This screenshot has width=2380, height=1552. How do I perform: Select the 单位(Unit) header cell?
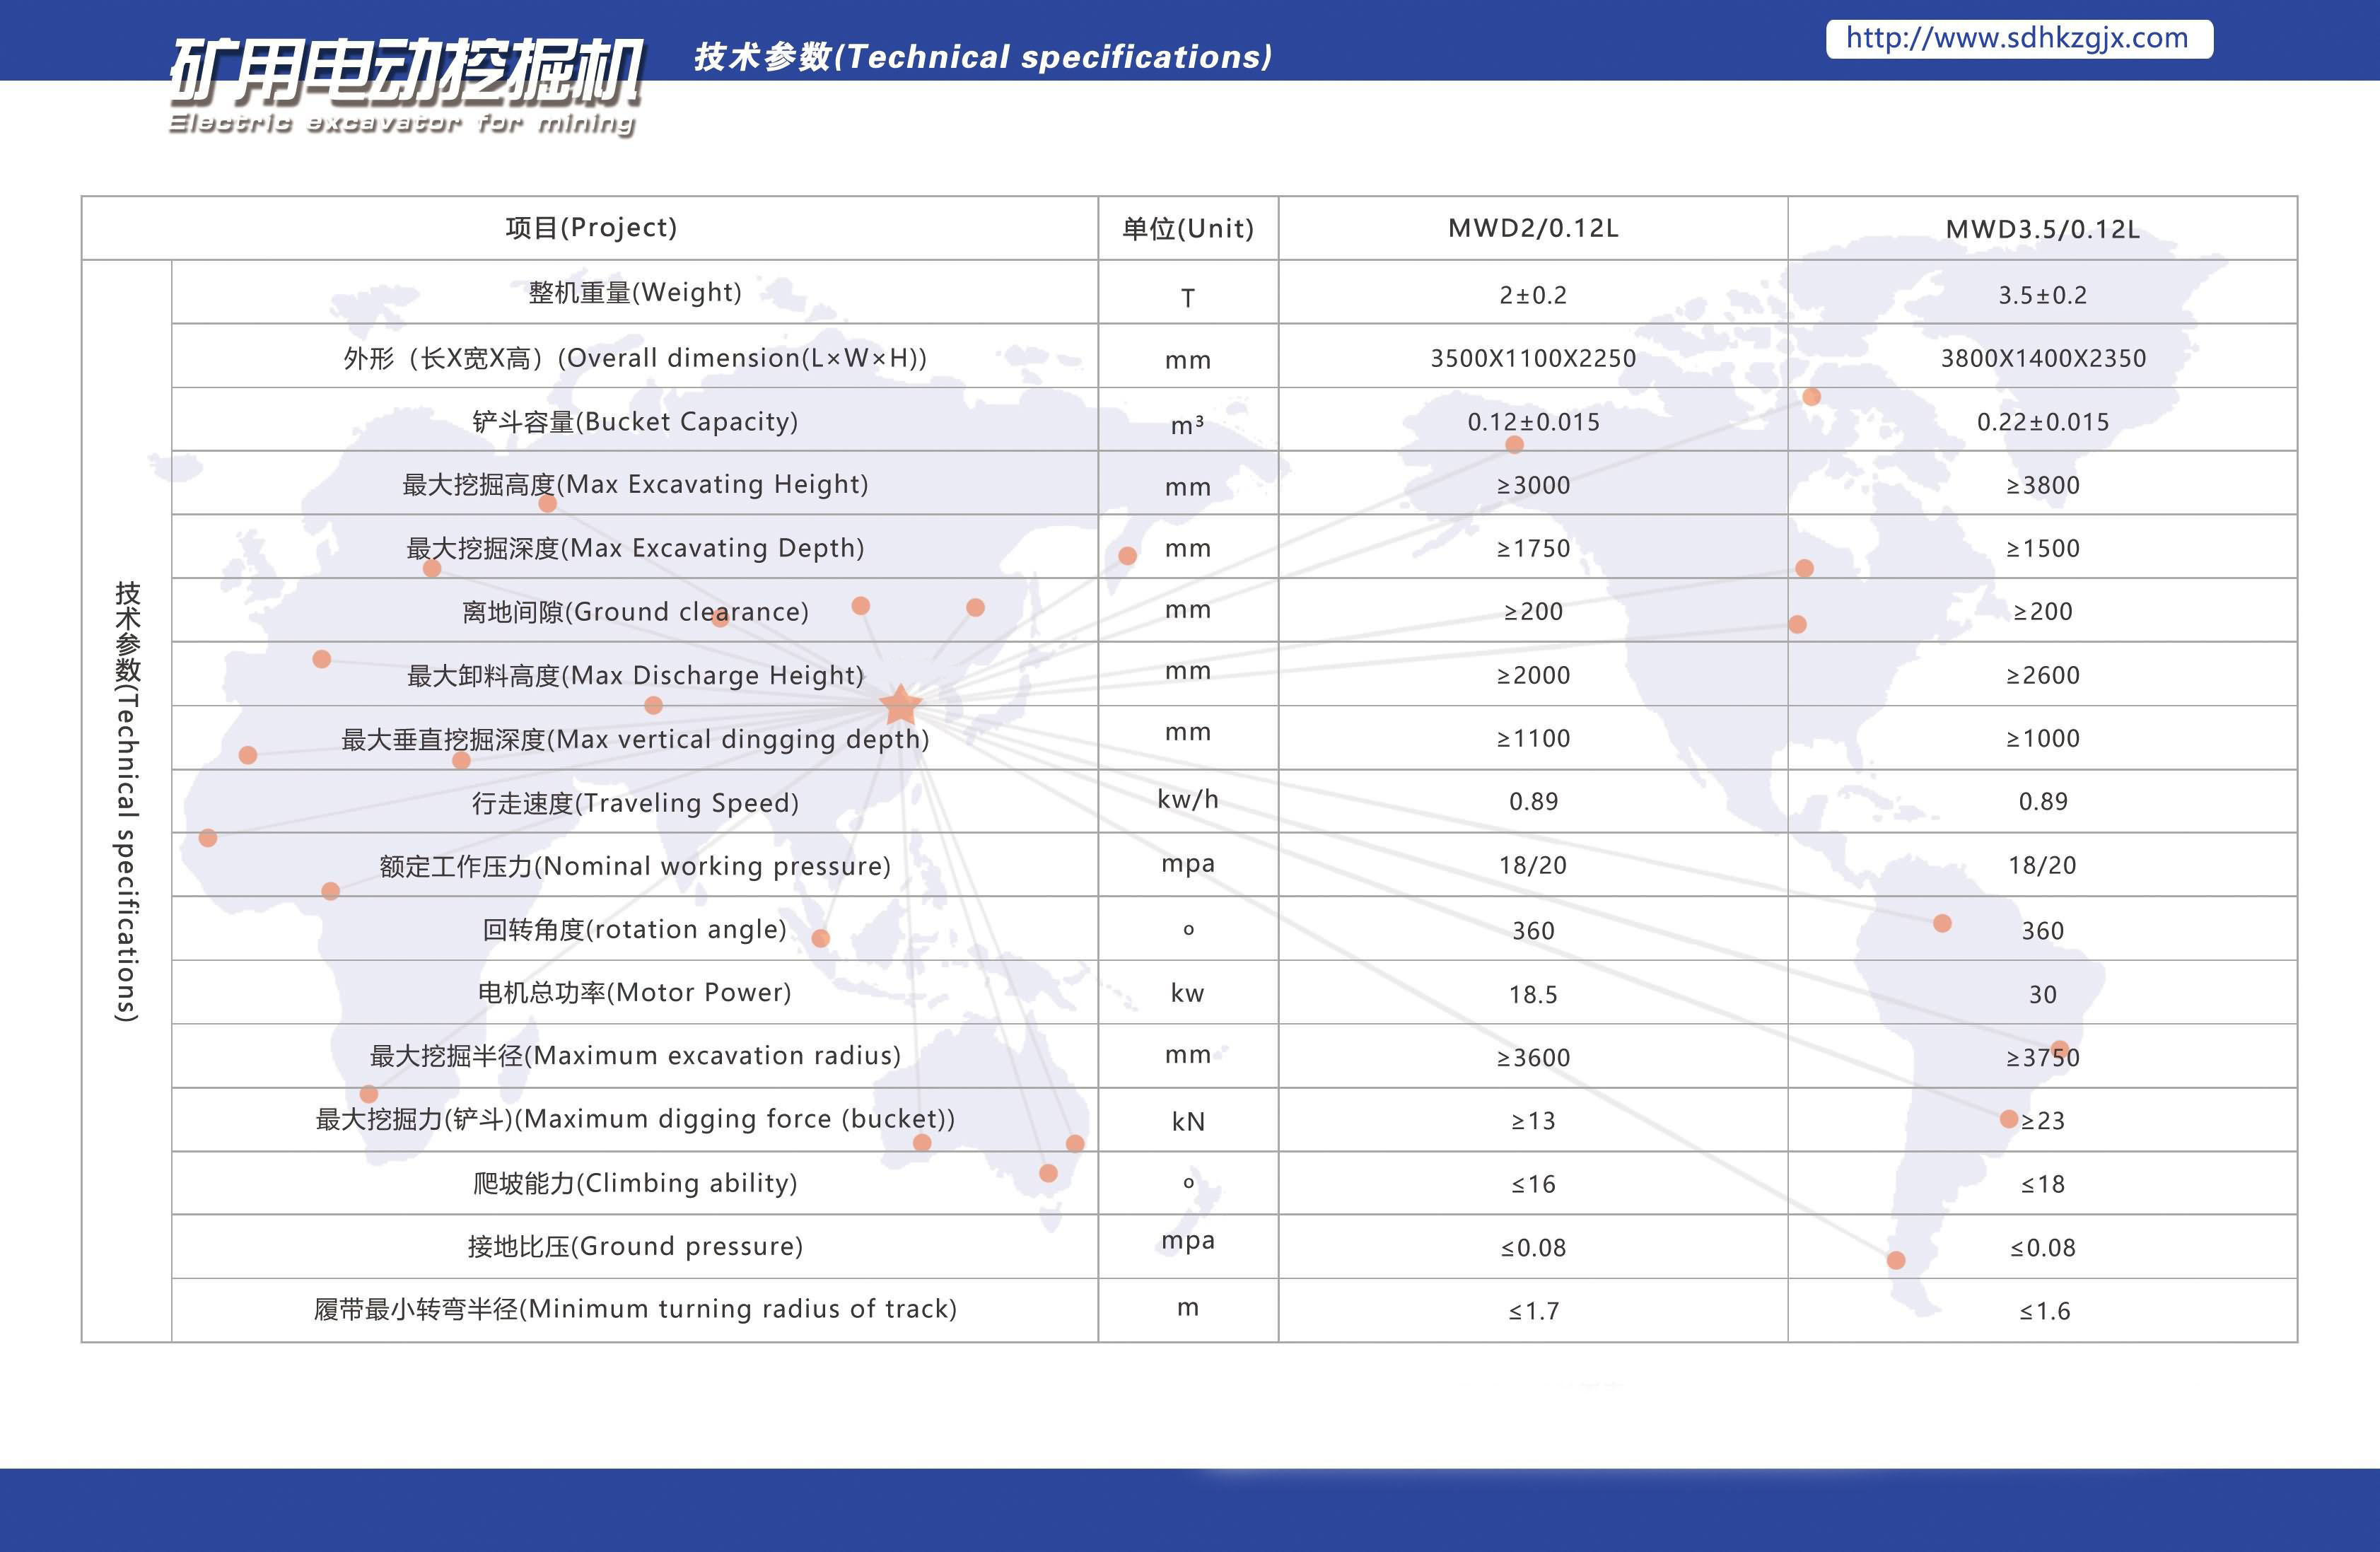(1187, 229)
